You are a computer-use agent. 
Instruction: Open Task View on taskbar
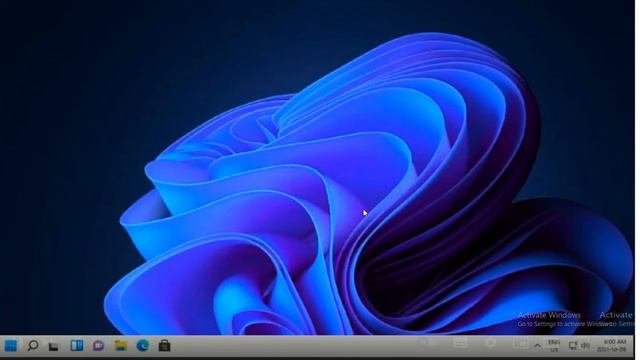53,347
